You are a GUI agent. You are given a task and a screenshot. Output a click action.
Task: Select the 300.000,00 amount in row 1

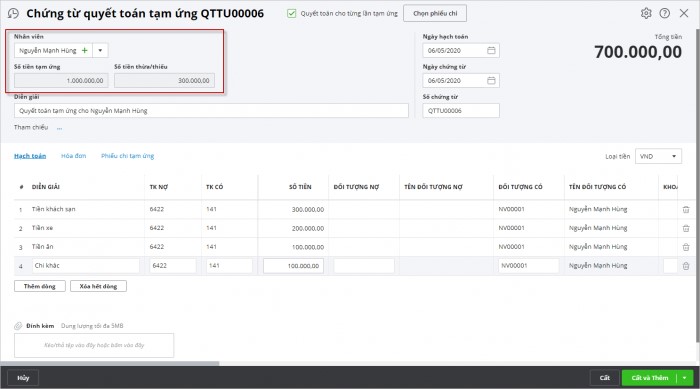click(308, 209)
